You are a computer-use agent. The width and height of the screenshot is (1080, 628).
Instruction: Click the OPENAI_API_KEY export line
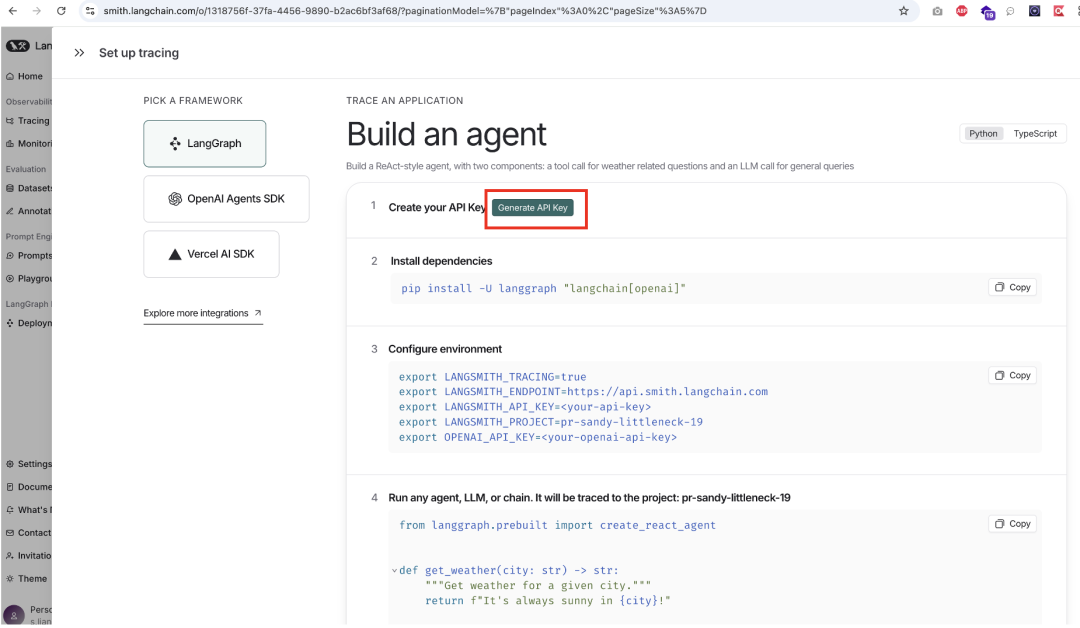(538, 437)
